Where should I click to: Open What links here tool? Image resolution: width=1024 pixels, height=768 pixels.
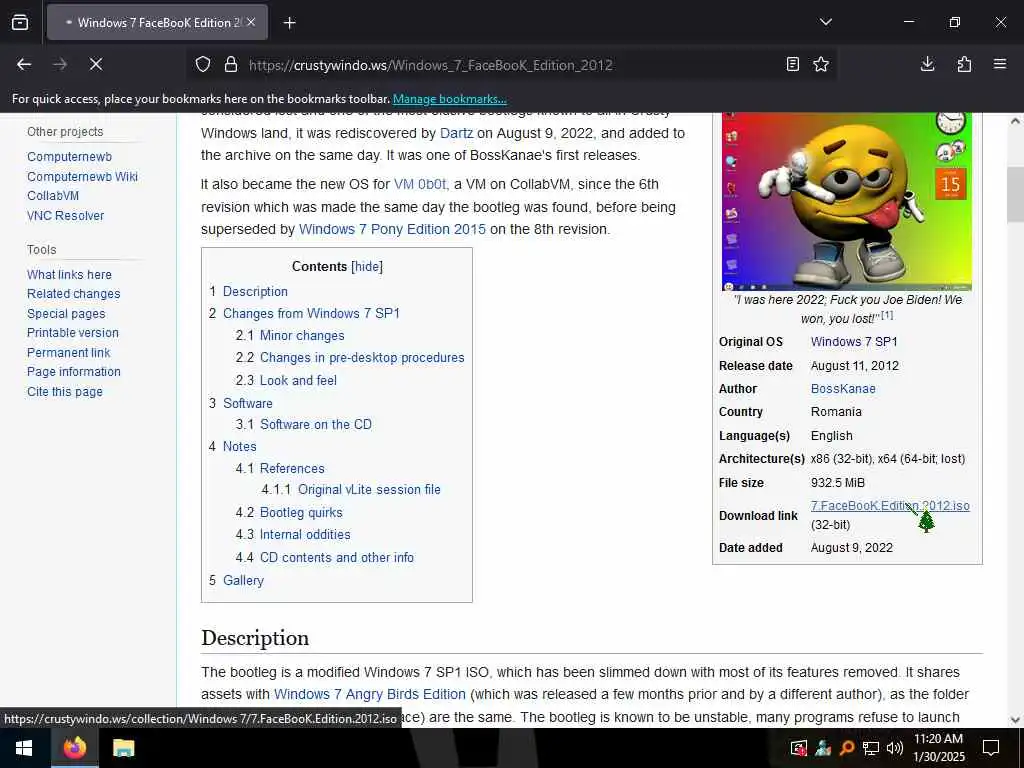click(69, 274)
